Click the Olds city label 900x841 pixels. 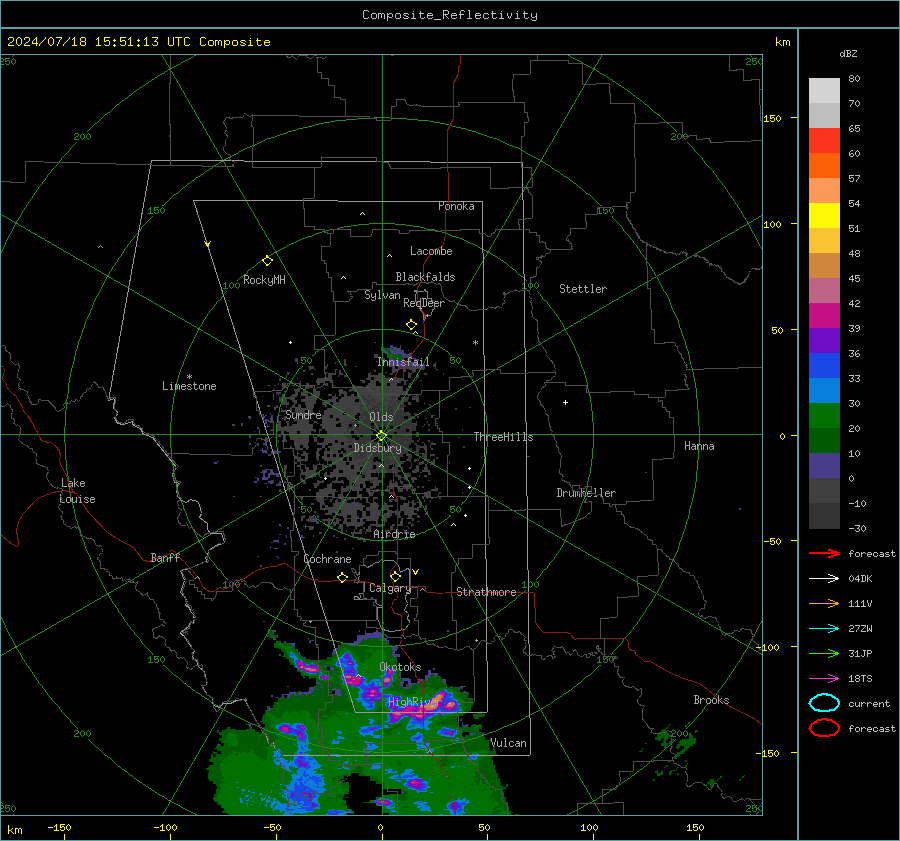(x=381, y=417)
